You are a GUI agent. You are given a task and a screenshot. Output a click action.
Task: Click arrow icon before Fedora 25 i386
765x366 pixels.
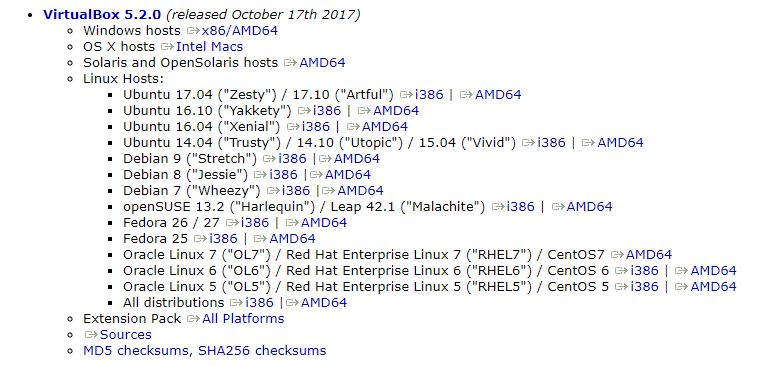tap(201, 239)
